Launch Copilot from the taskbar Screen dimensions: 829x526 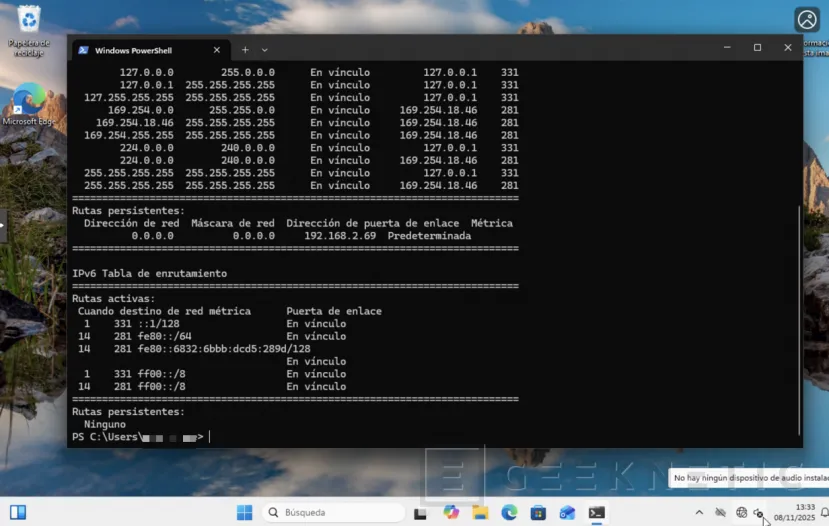click(x=451, y=512)
